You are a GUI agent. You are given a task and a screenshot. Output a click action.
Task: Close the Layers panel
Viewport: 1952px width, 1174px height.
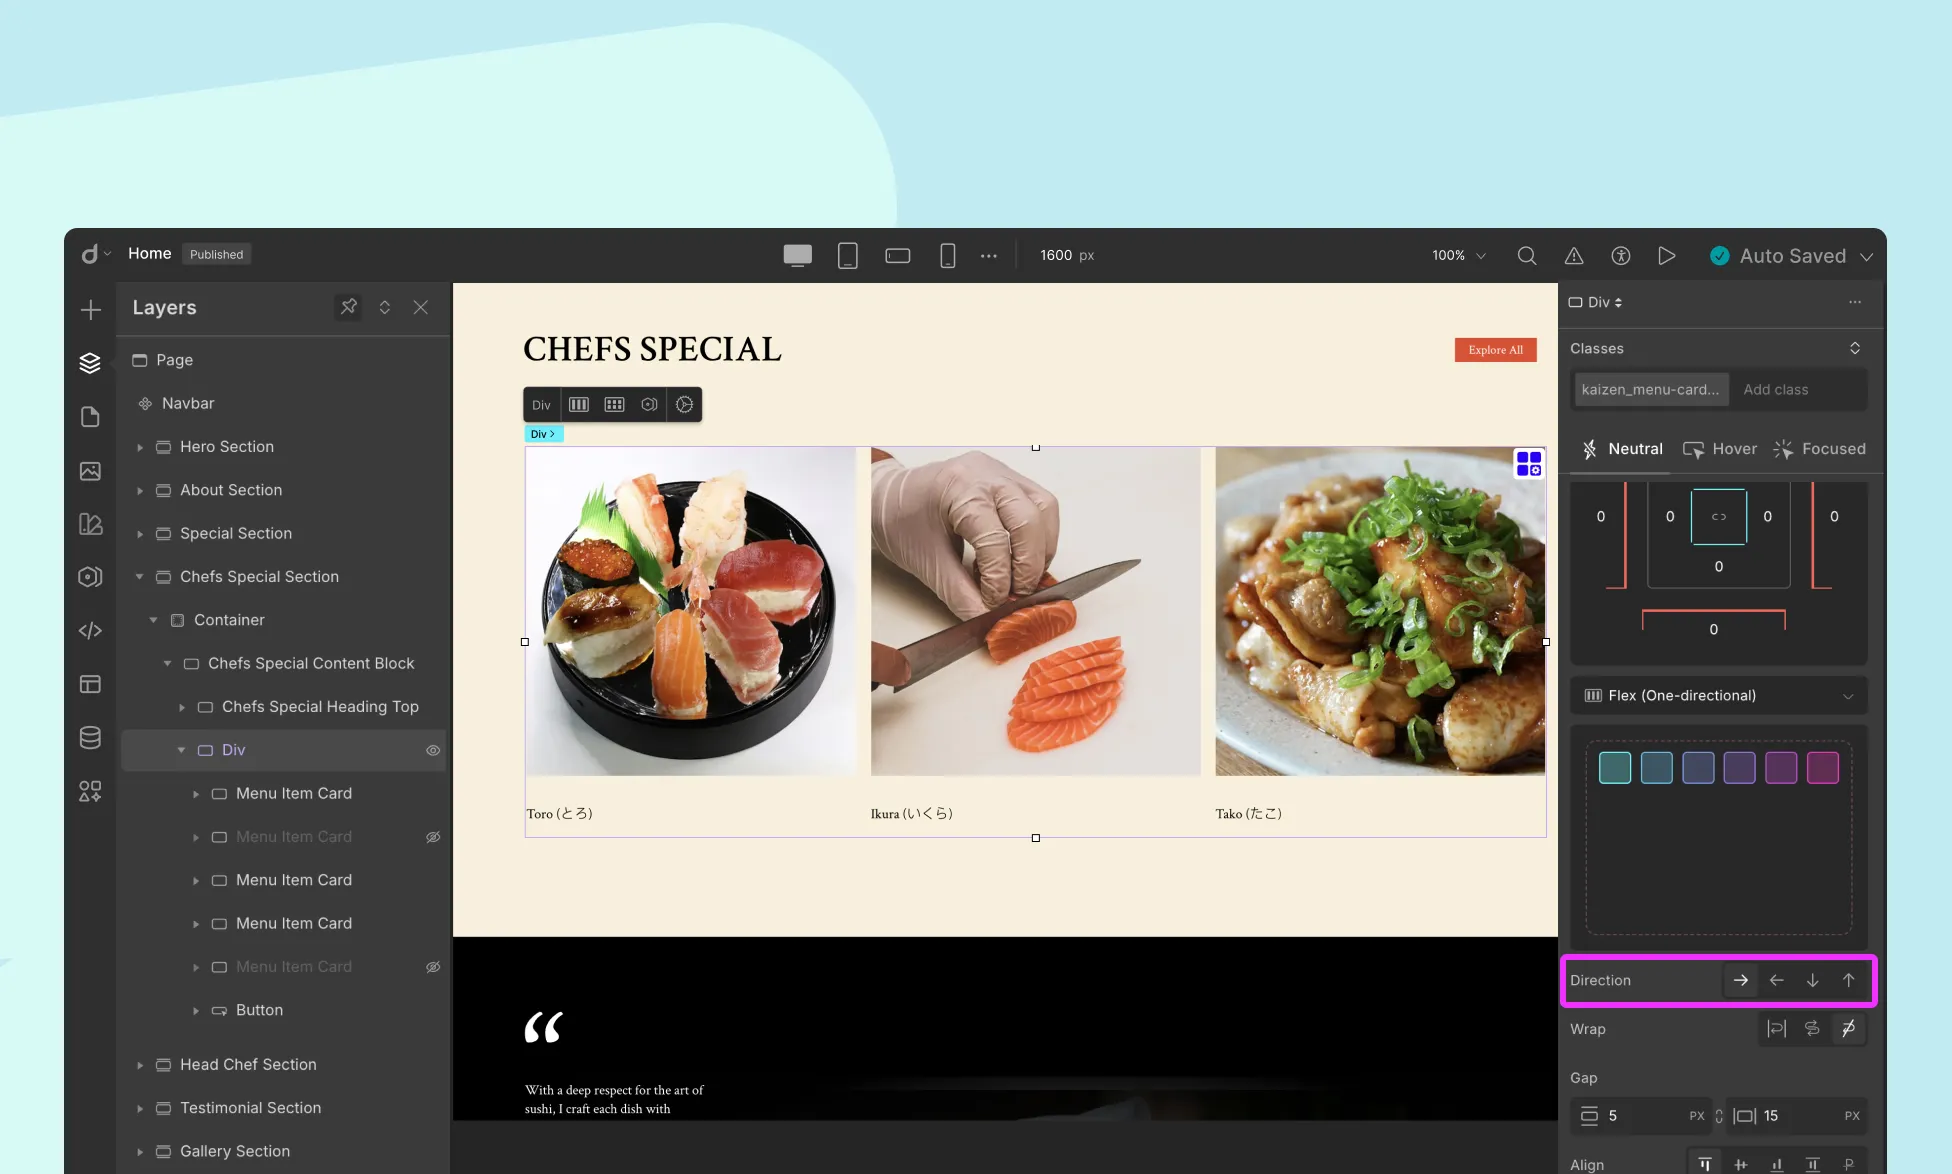pos(421,307)
